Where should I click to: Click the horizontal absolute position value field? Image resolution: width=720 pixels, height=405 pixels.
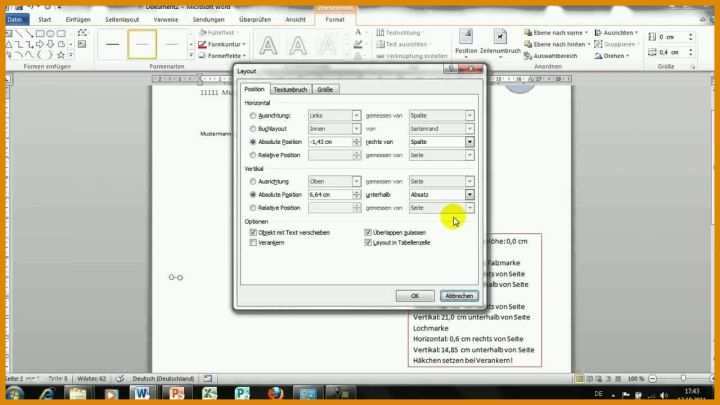(x=330, y=142)
